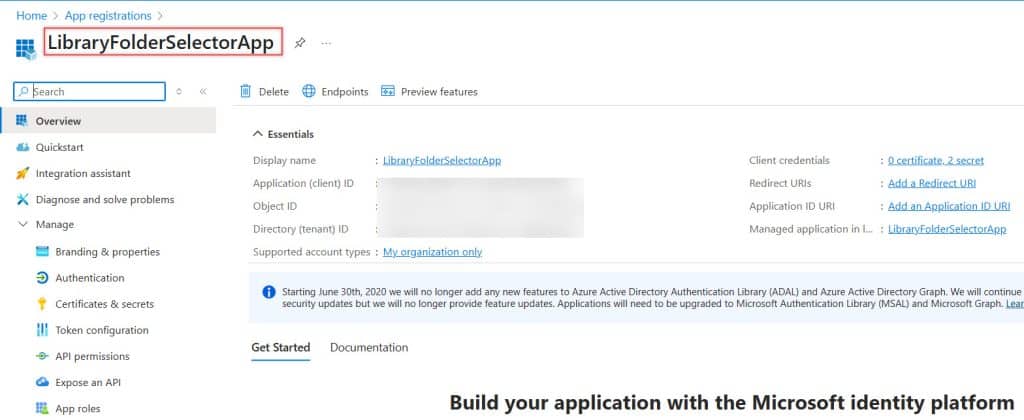Open 0 certificate, 2 secret link
Screen dimensions: 1024x420
pyautogui.click(x=936, y=160)
